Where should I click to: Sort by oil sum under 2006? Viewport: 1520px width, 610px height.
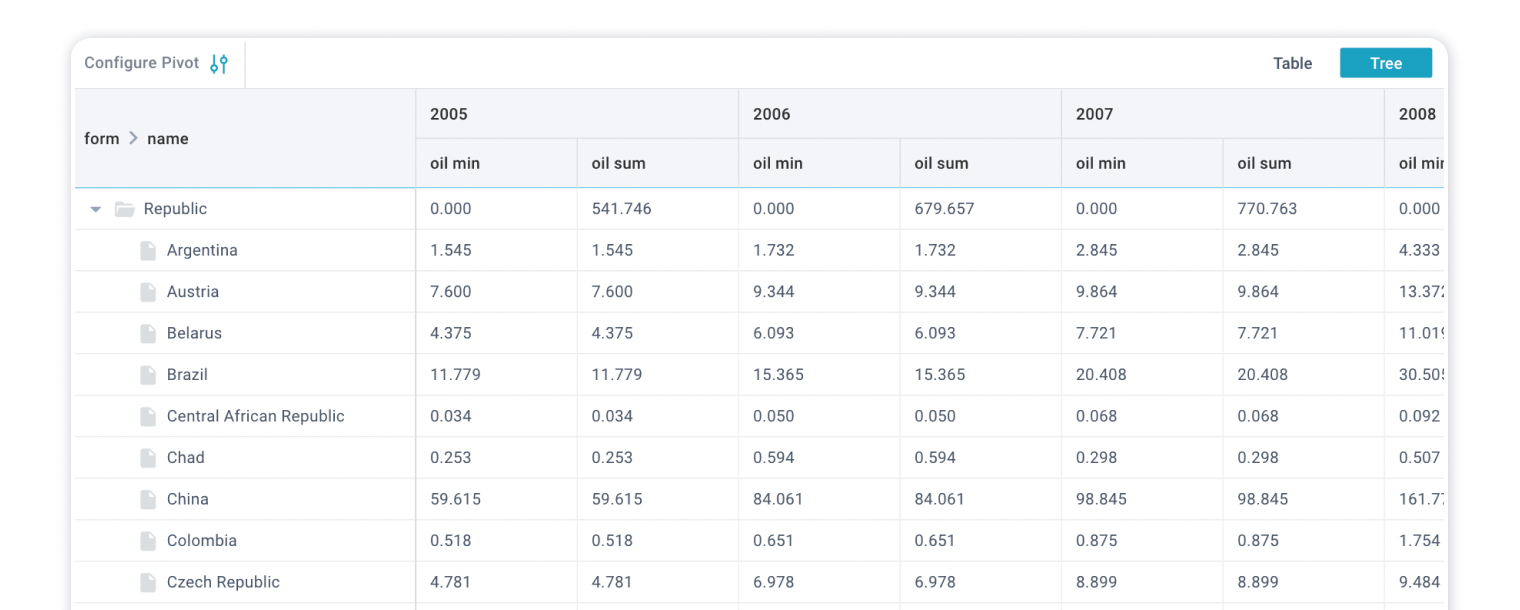(981, 163)
